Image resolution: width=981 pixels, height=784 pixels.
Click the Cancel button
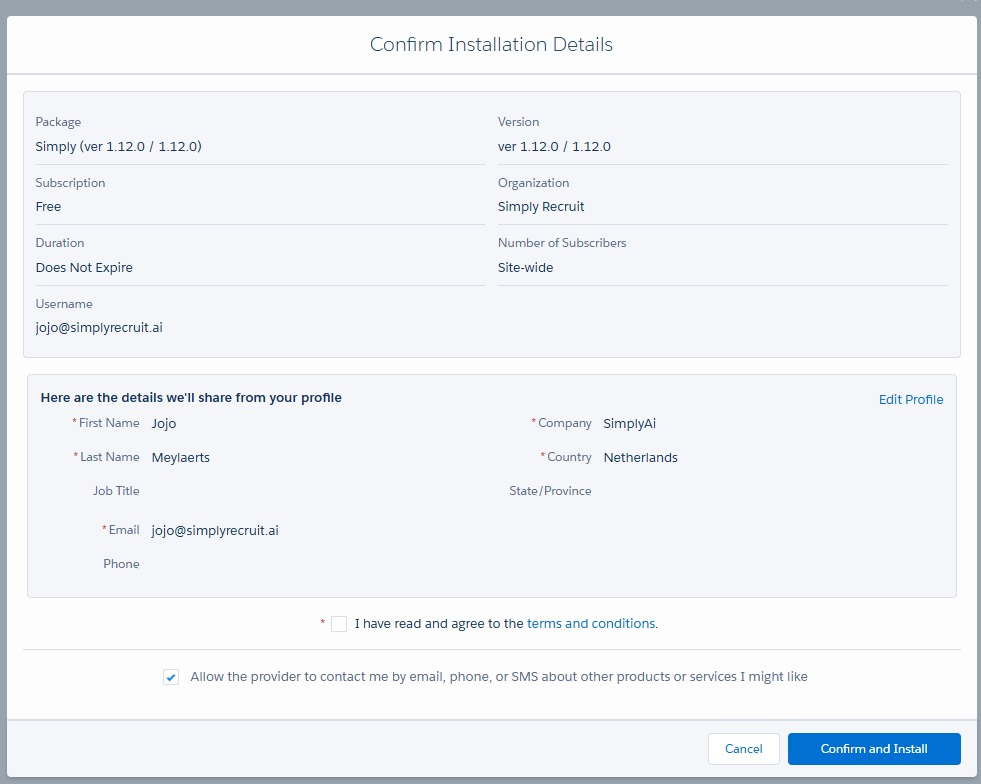pos(743,748)
